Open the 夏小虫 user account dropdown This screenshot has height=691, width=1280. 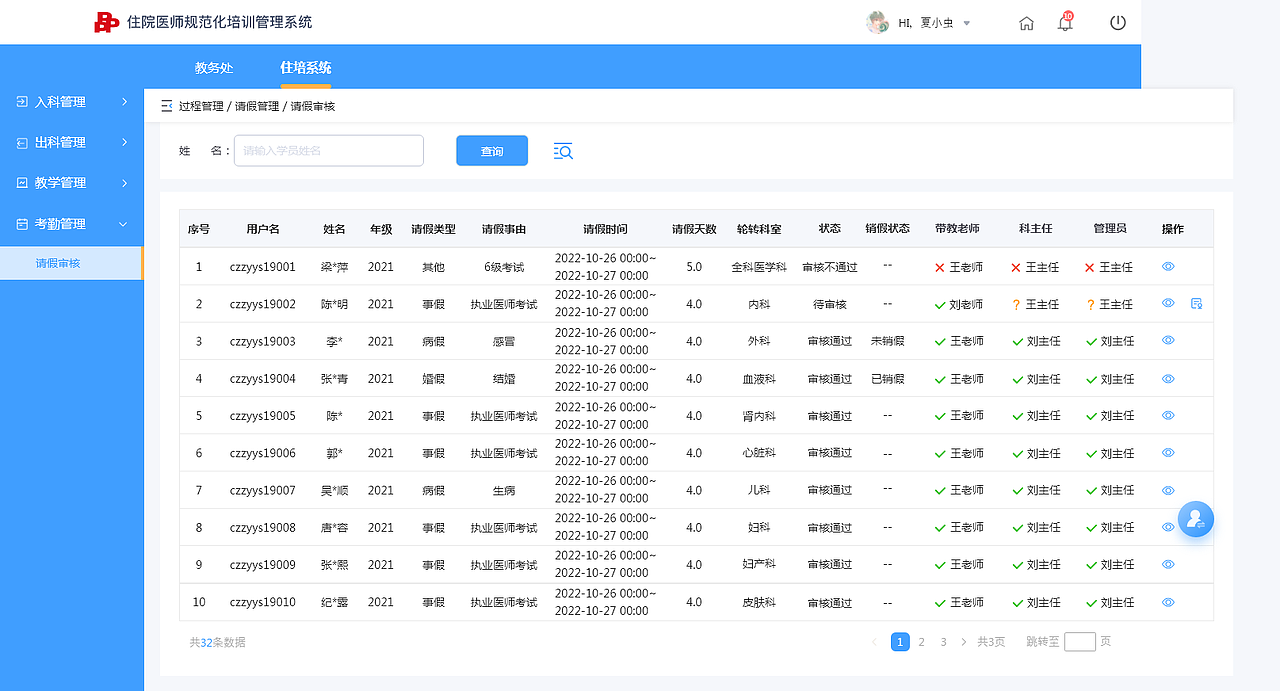tap(918, 22)
